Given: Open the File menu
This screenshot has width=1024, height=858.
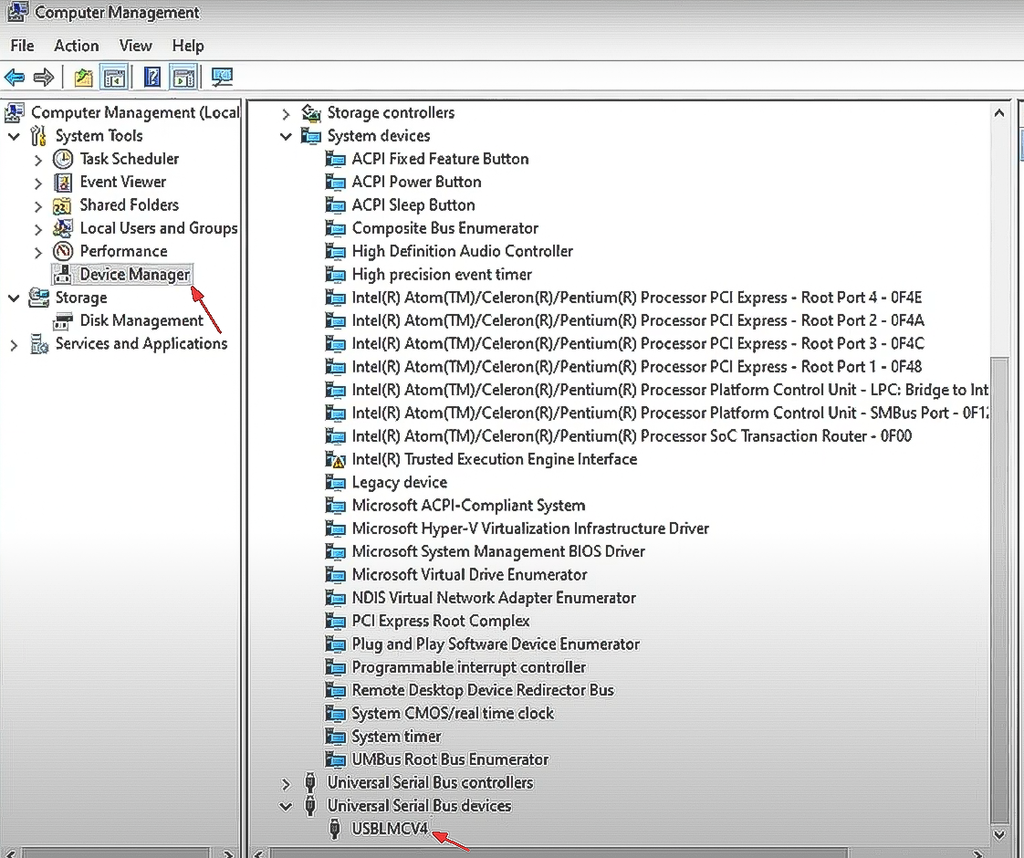Looking at the screenshot, I should click(22, 46).
